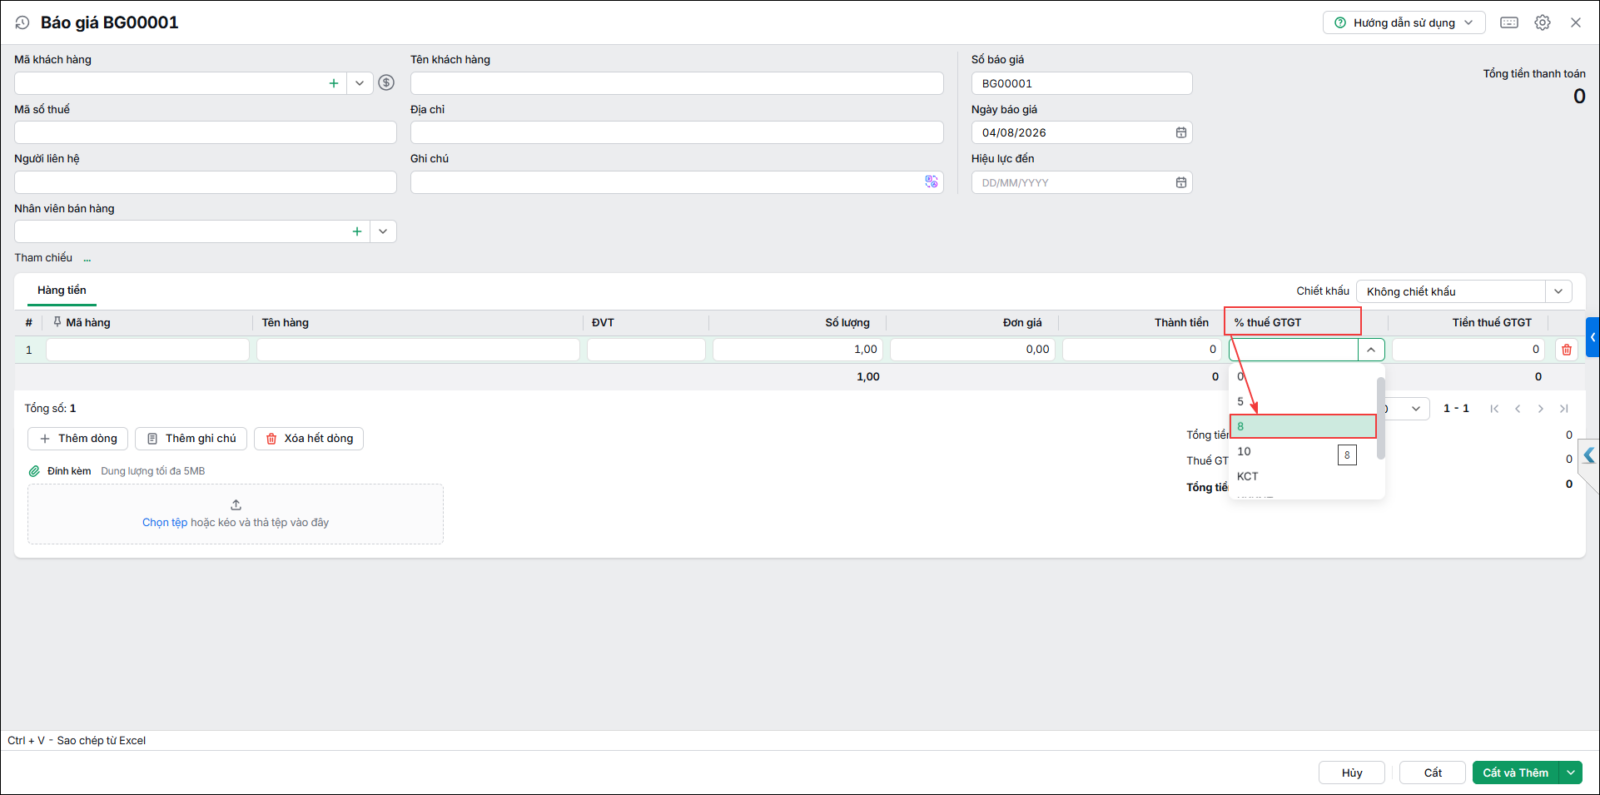1600x795 pixels.
Task: Click the tax dropdown list scrollbar
Action: click(x=1381, y=418)
